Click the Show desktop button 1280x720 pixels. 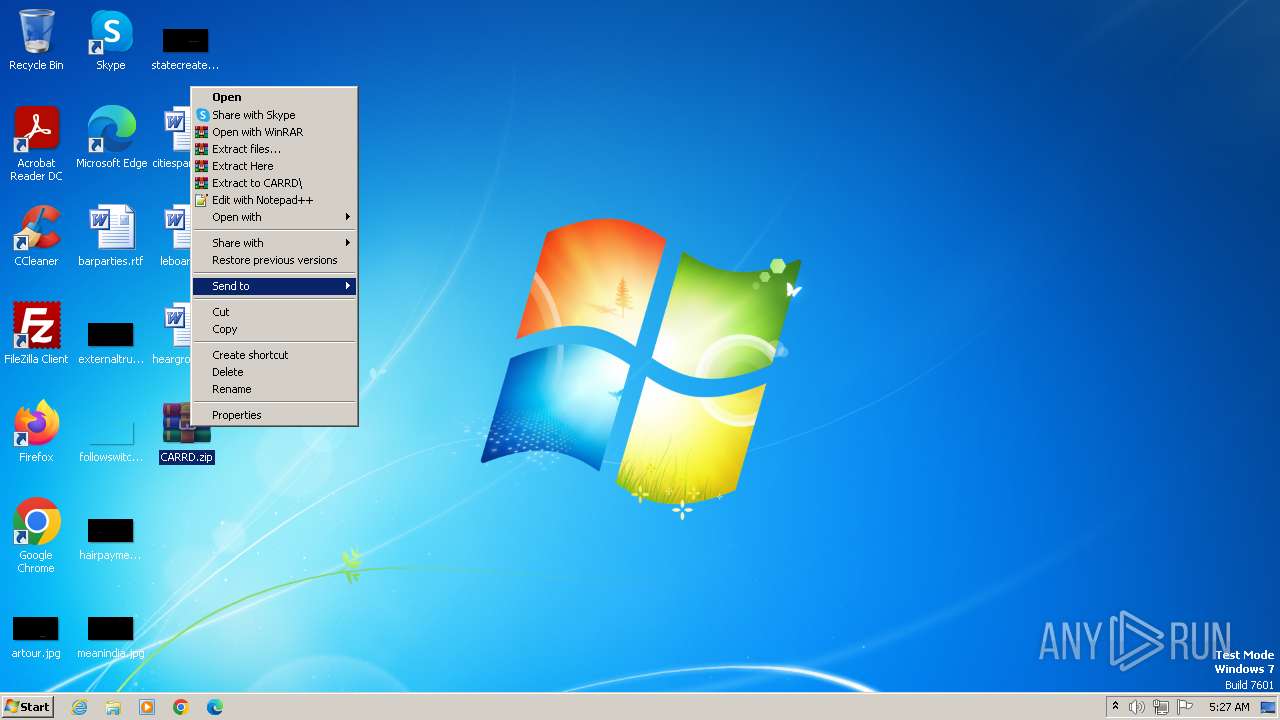click(1268, 707)
